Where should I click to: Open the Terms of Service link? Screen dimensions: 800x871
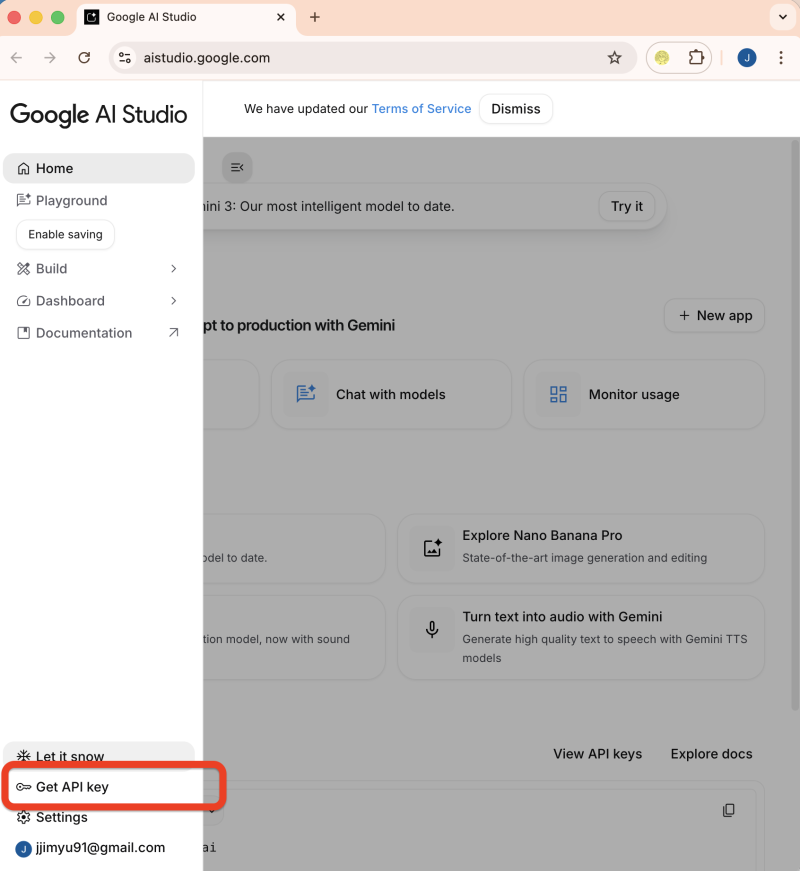421,109
